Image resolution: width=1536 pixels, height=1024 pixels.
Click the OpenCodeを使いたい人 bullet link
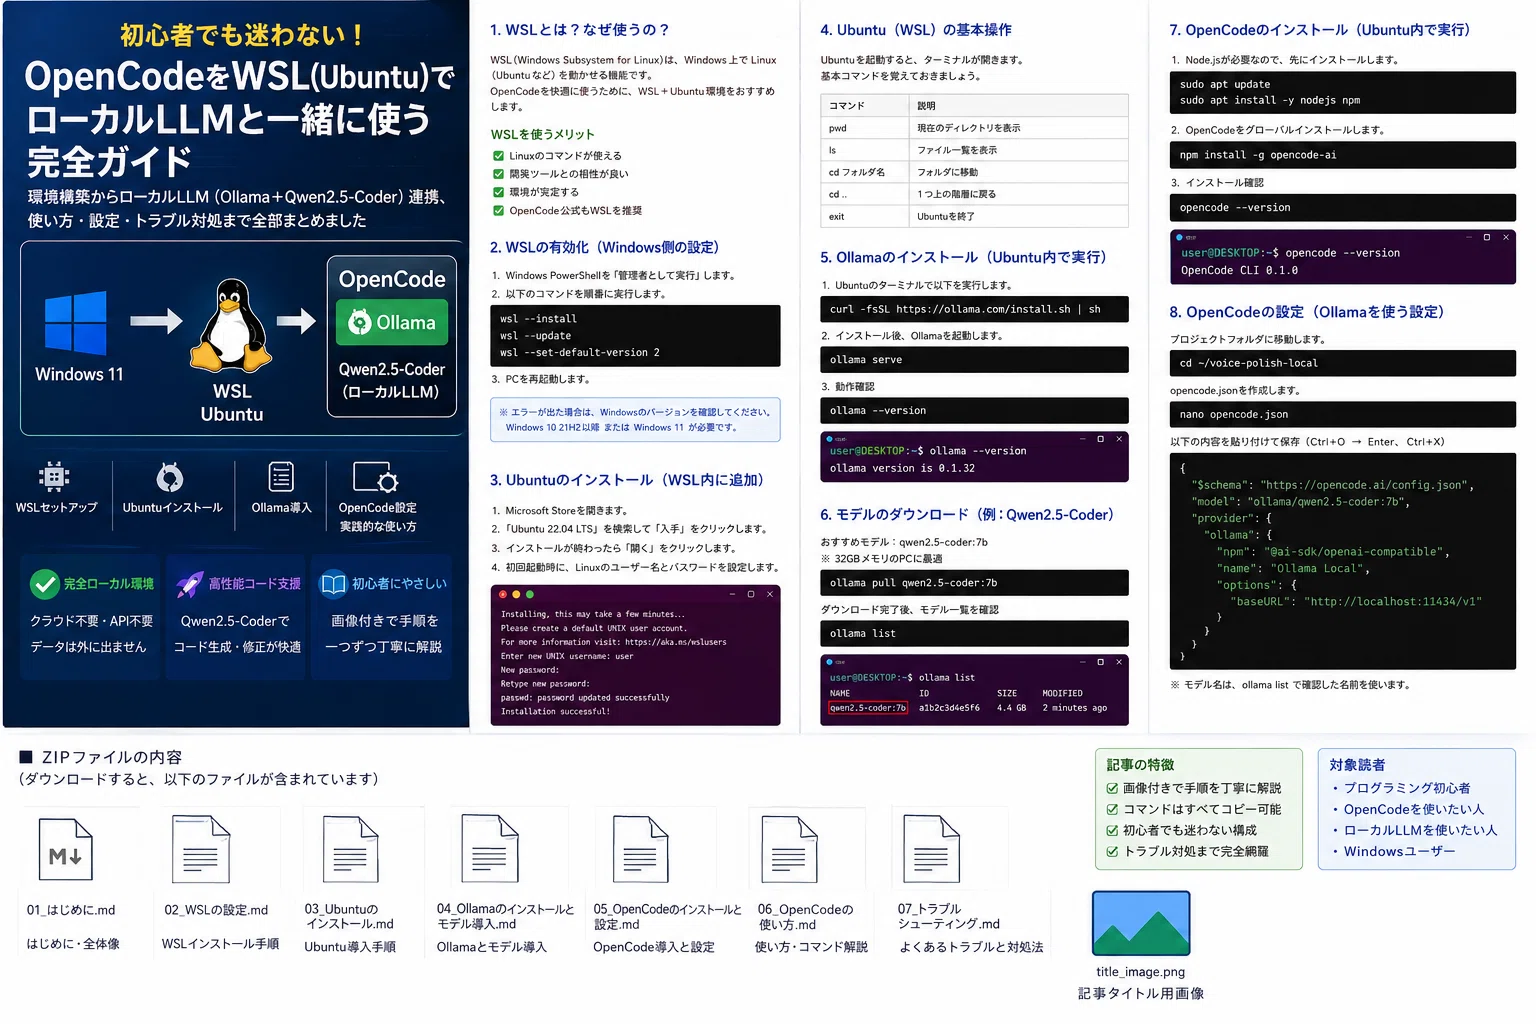tap(1414, 809)
